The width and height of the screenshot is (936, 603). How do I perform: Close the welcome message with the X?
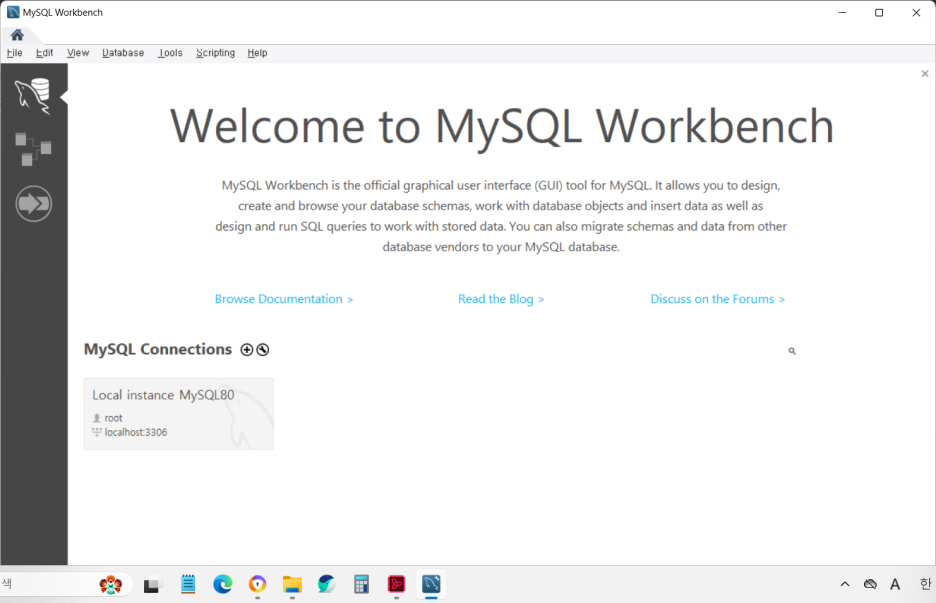pyautogui.click(x=925, y=73)
